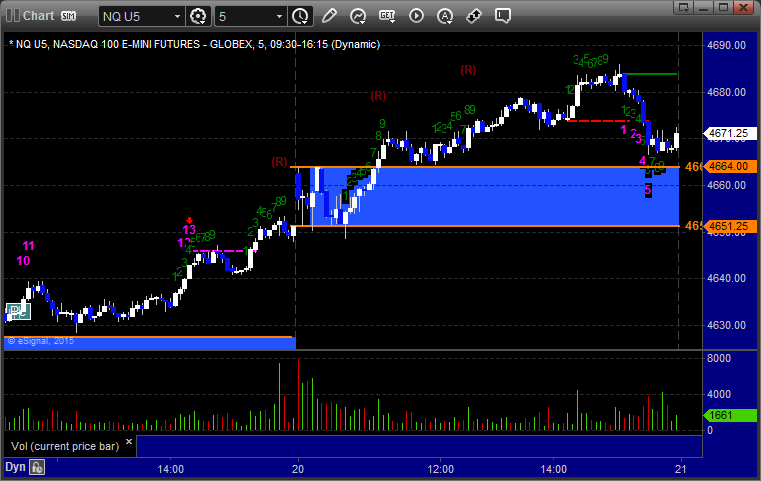This screenshot has height=481, width=761.
Task: Click the symbol link icon
Action: [x=474, y=16]
